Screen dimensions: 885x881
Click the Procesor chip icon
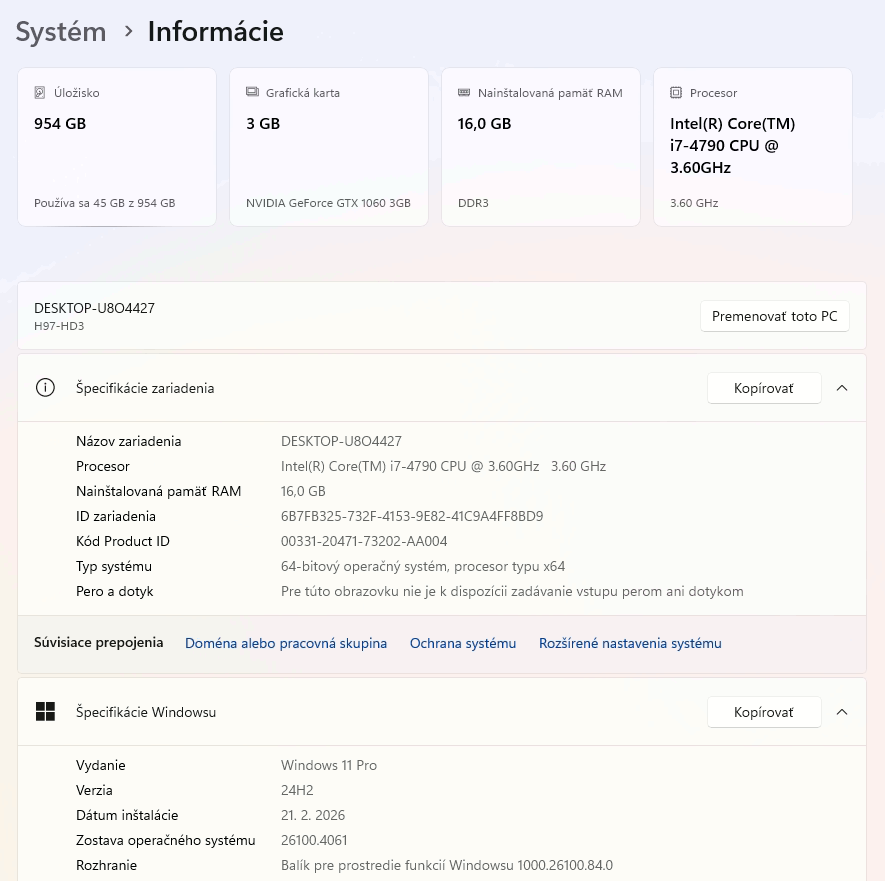677,93
